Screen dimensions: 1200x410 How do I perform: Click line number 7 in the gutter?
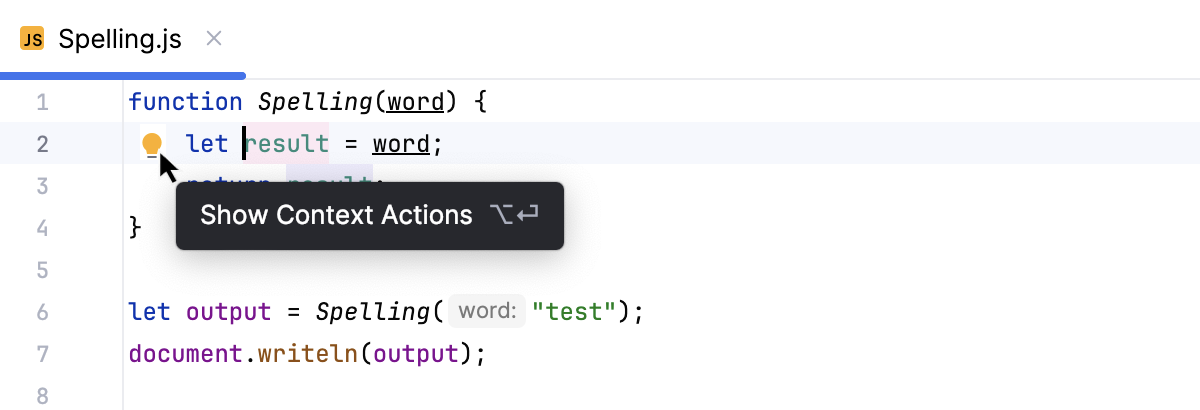pos(42,354)
